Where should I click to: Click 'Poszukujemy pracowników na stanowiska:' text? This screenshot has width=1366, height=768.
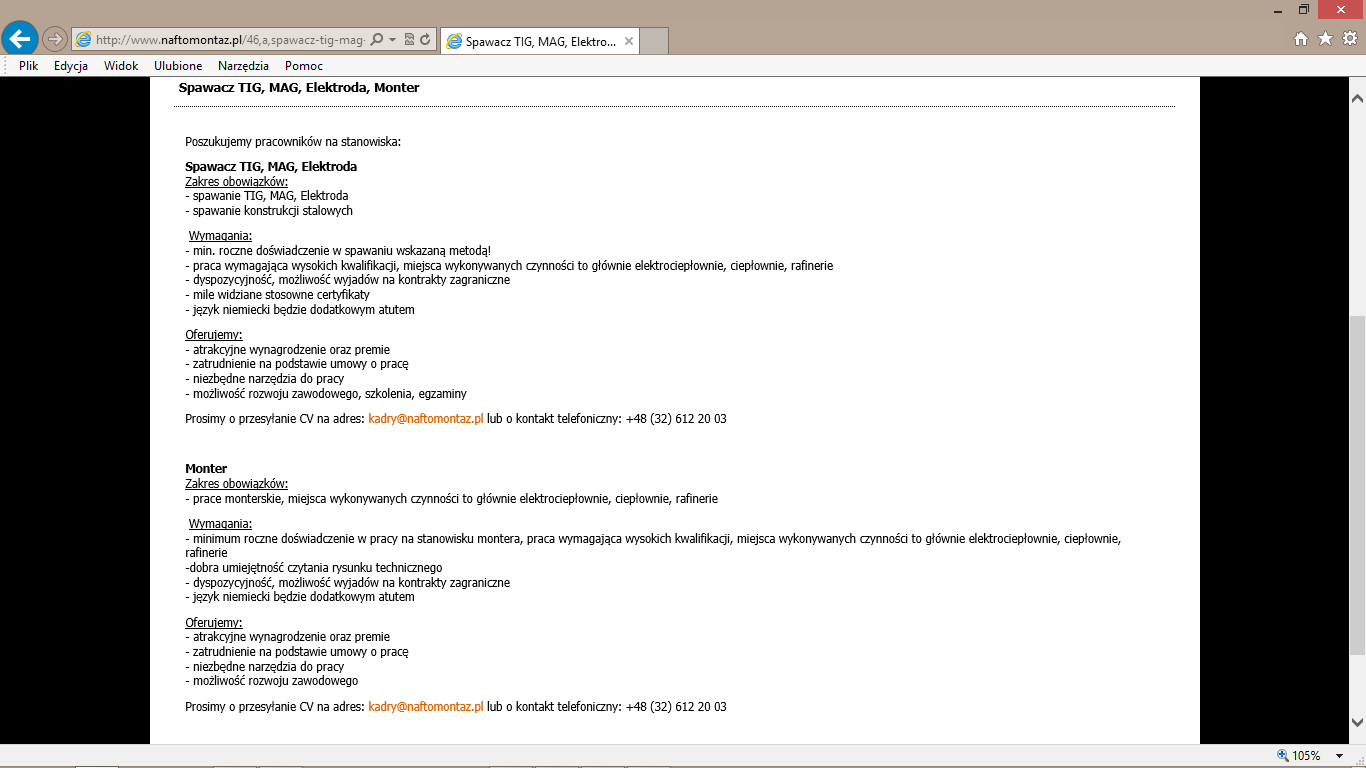coord(293,142)
